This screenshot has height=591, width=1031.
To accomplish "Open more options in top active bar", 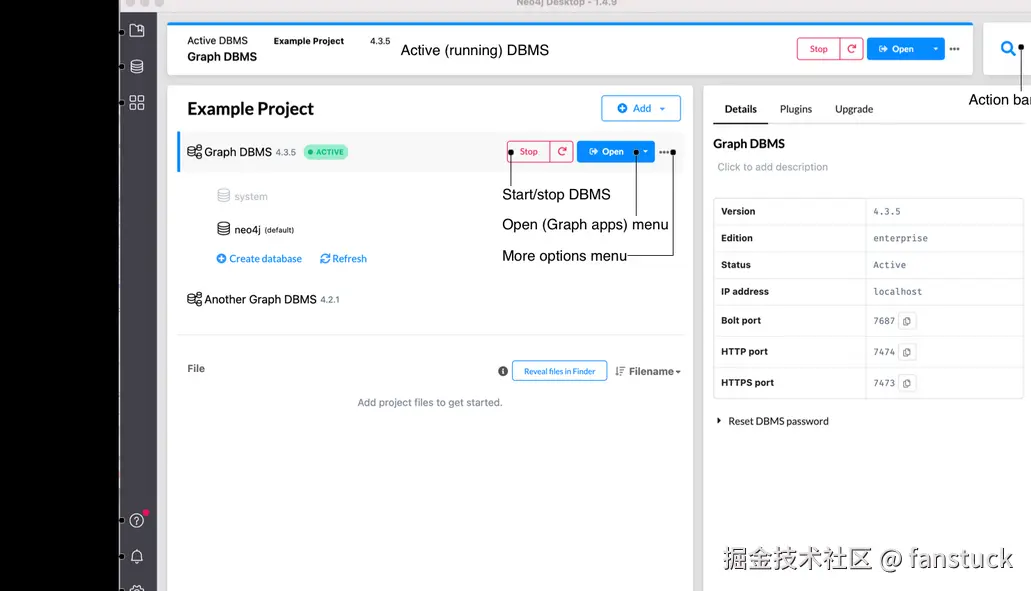I will pos(955,49).
